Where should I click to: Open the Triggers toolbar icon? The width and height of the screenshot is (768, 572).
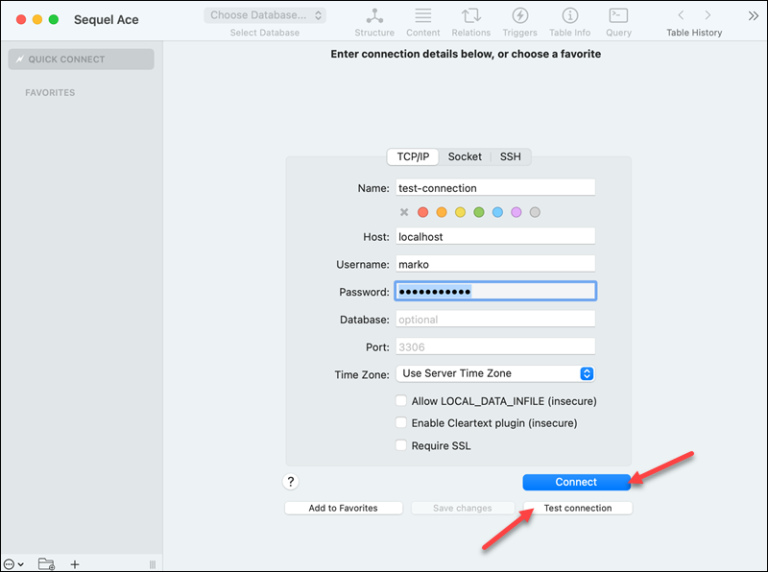520,17
